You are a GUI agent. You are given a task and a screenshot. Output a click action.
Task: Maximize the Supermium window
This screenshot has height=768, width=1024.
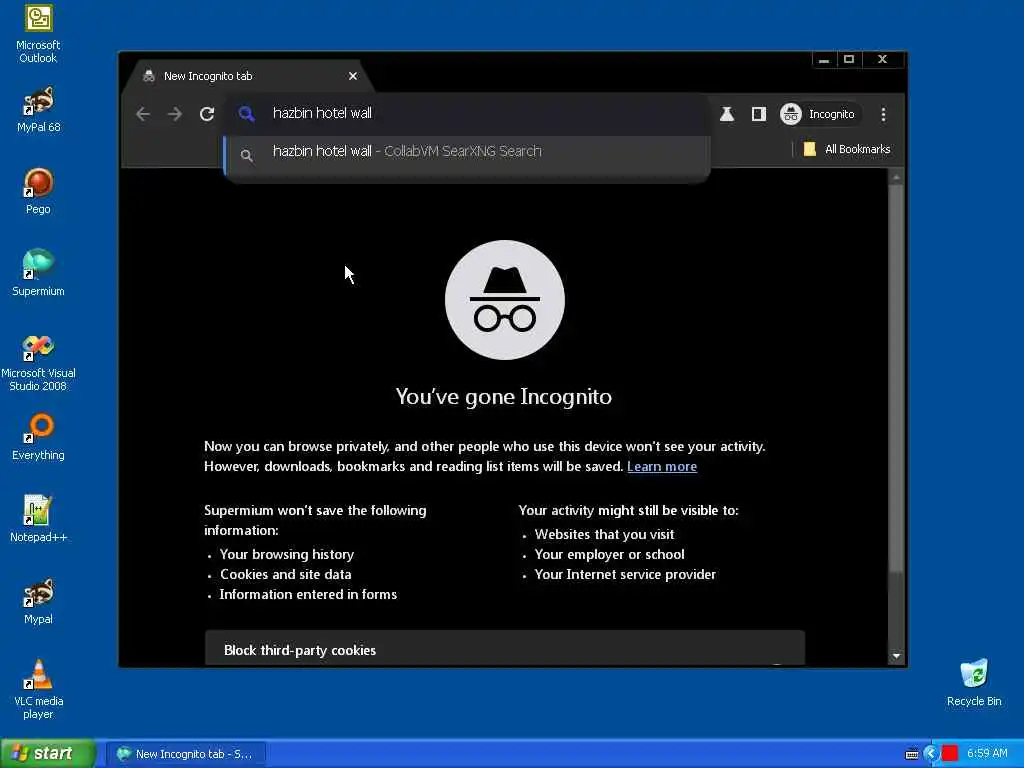[849, 59]
